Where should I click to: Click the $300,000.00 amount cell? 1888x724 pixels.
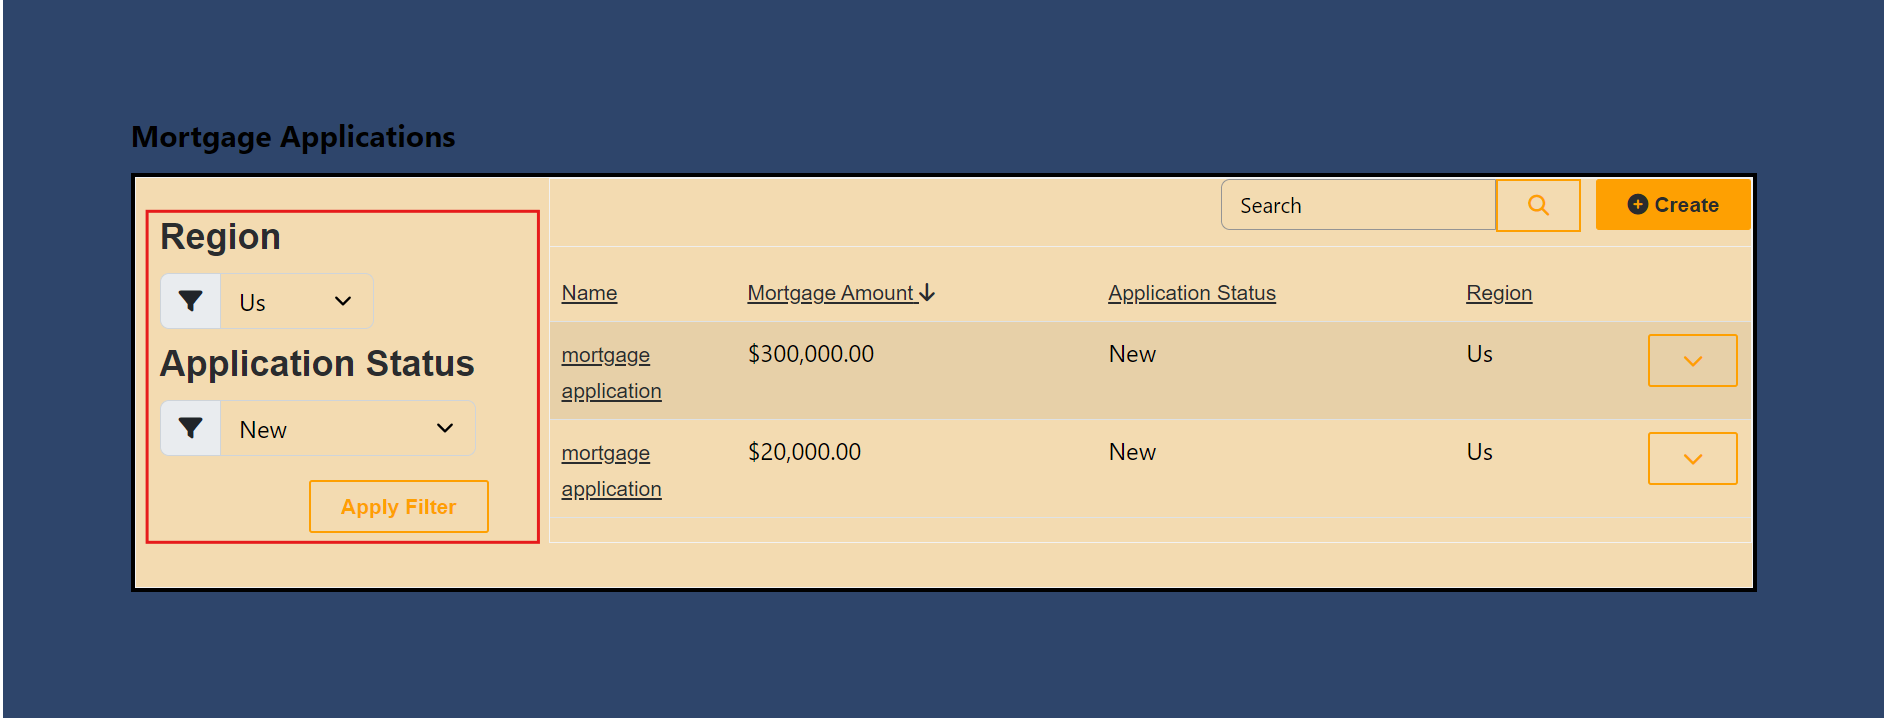810,354
